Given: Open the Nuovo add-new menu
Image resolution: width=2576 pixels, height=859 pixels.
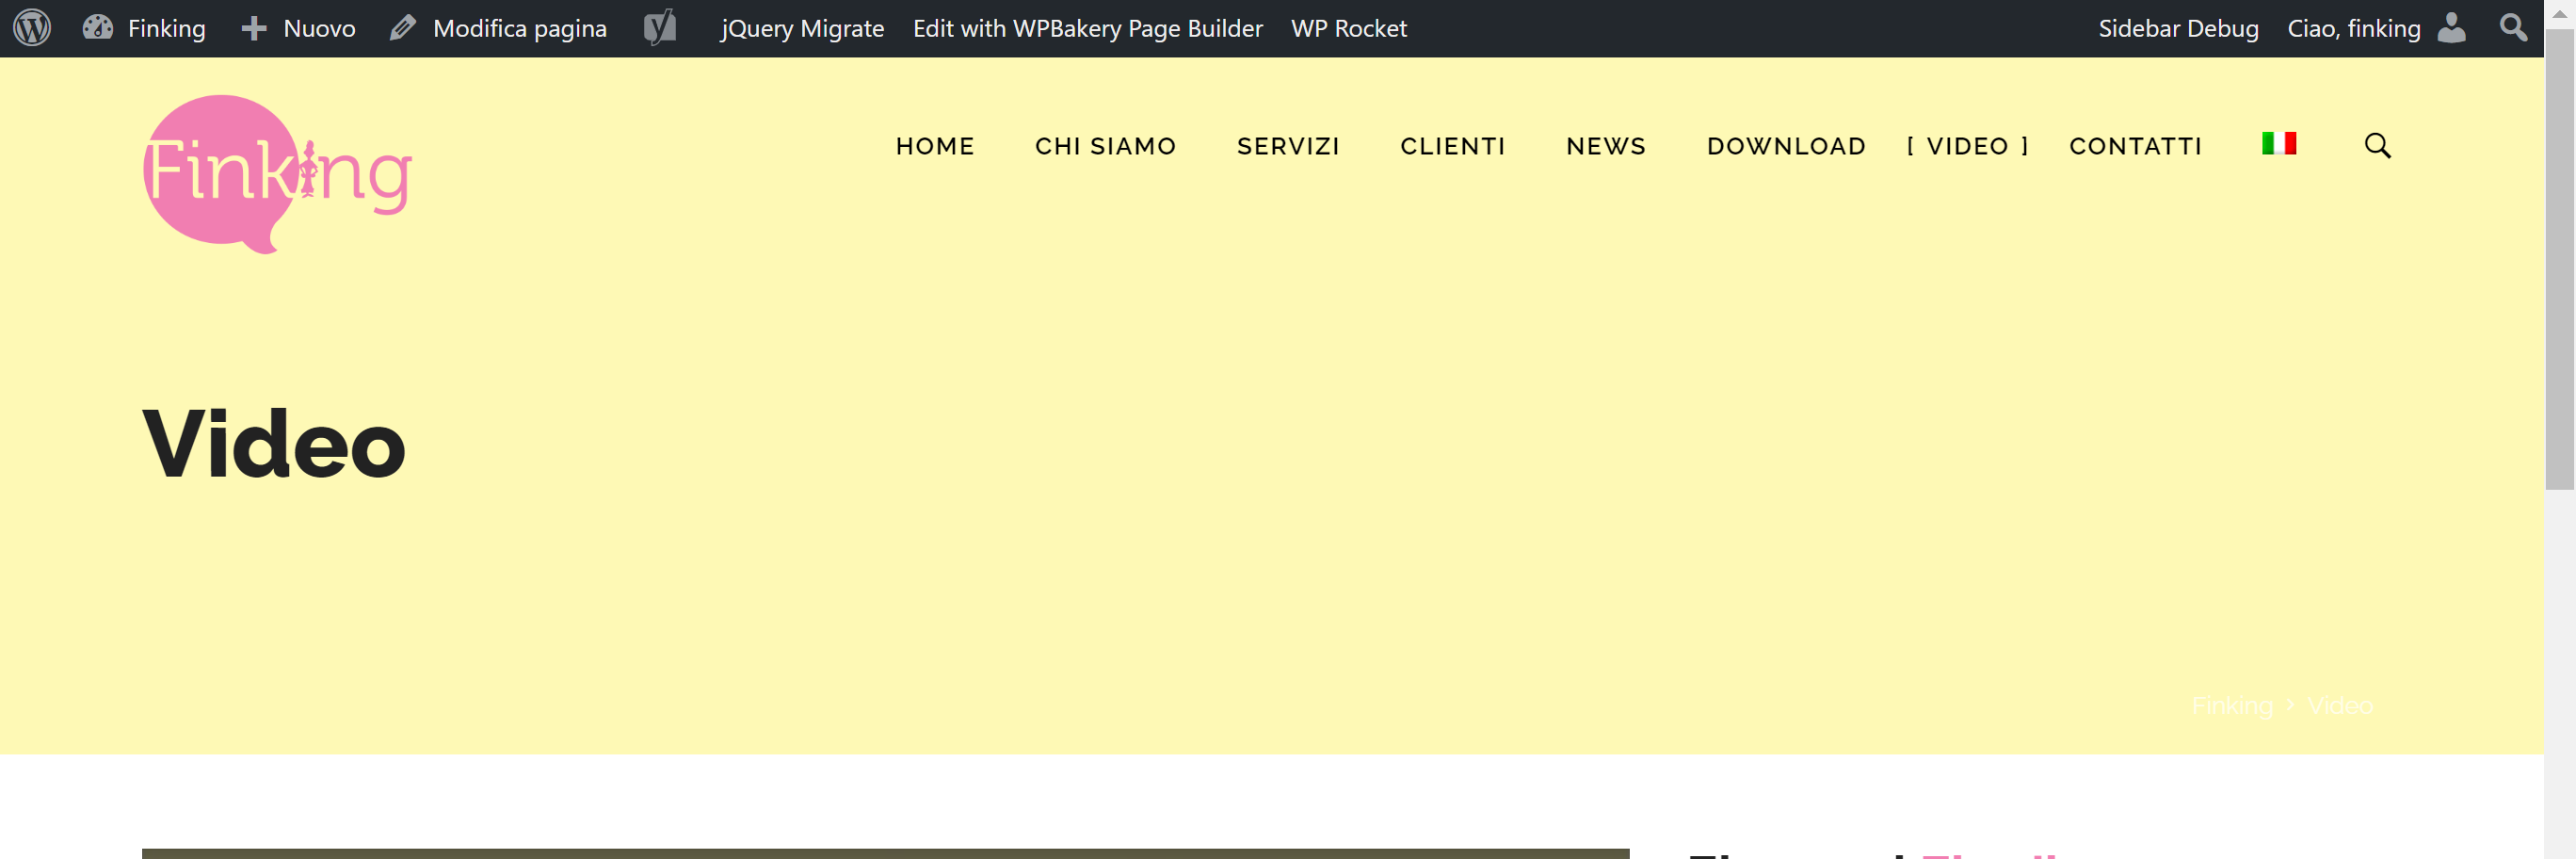Looking at the screenshot, I should pos(298,28).
